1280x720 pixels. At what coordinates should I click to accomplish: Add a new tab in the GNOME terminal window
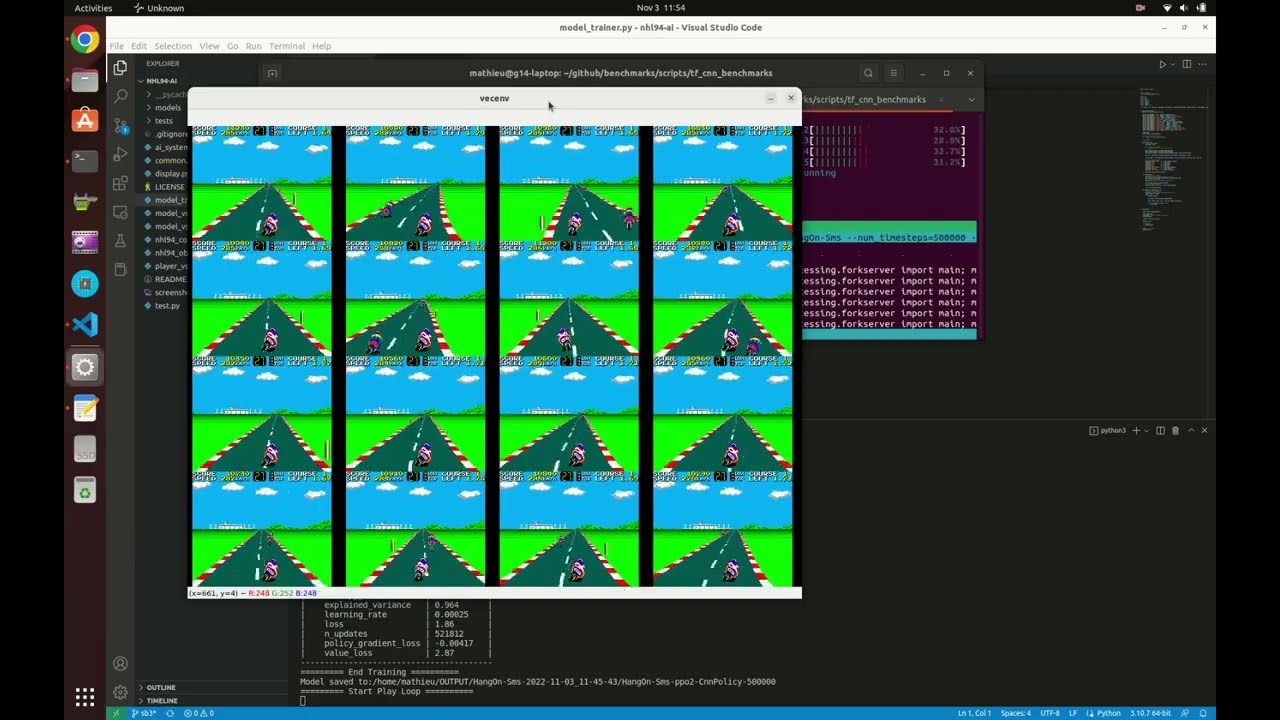pyautogui.click(x=272, y=73)
